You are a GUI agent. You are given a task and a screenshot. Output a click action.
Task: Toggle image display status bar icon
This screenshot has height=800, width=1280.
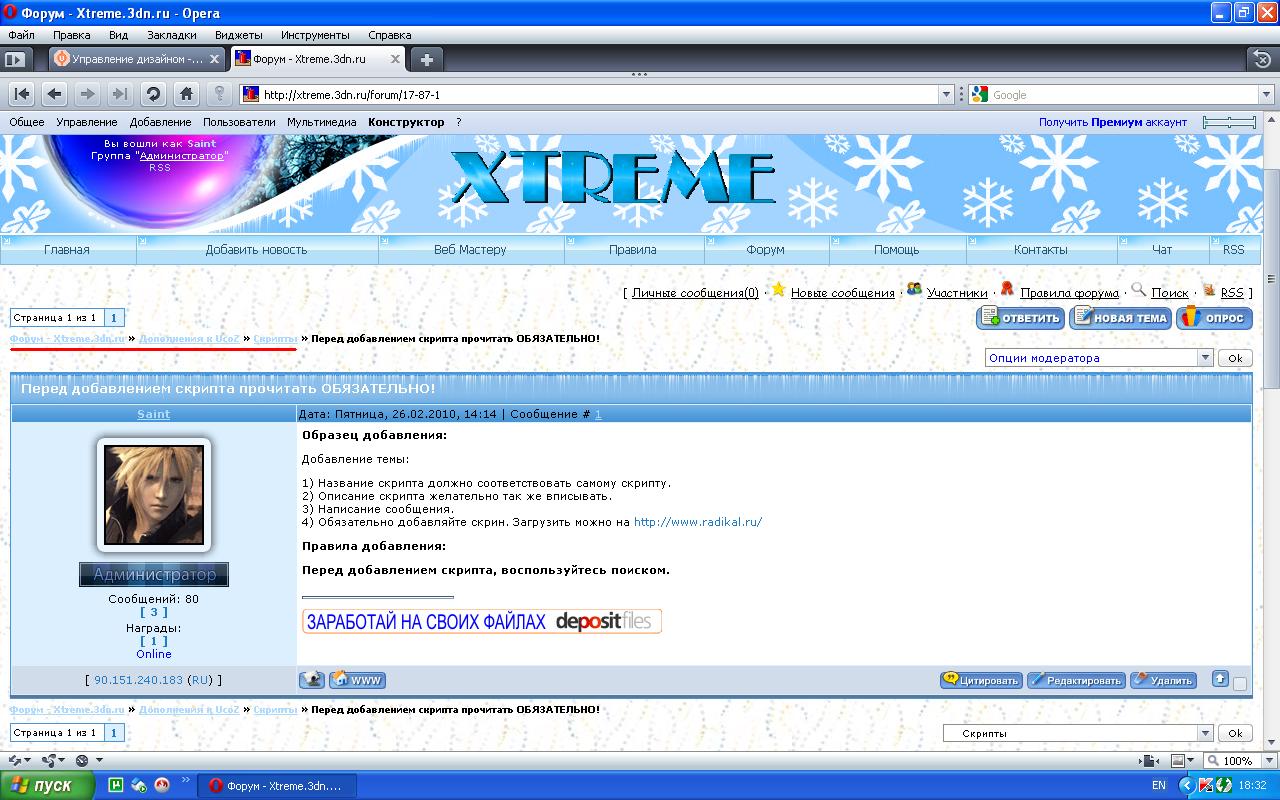tap(1180, 761)
